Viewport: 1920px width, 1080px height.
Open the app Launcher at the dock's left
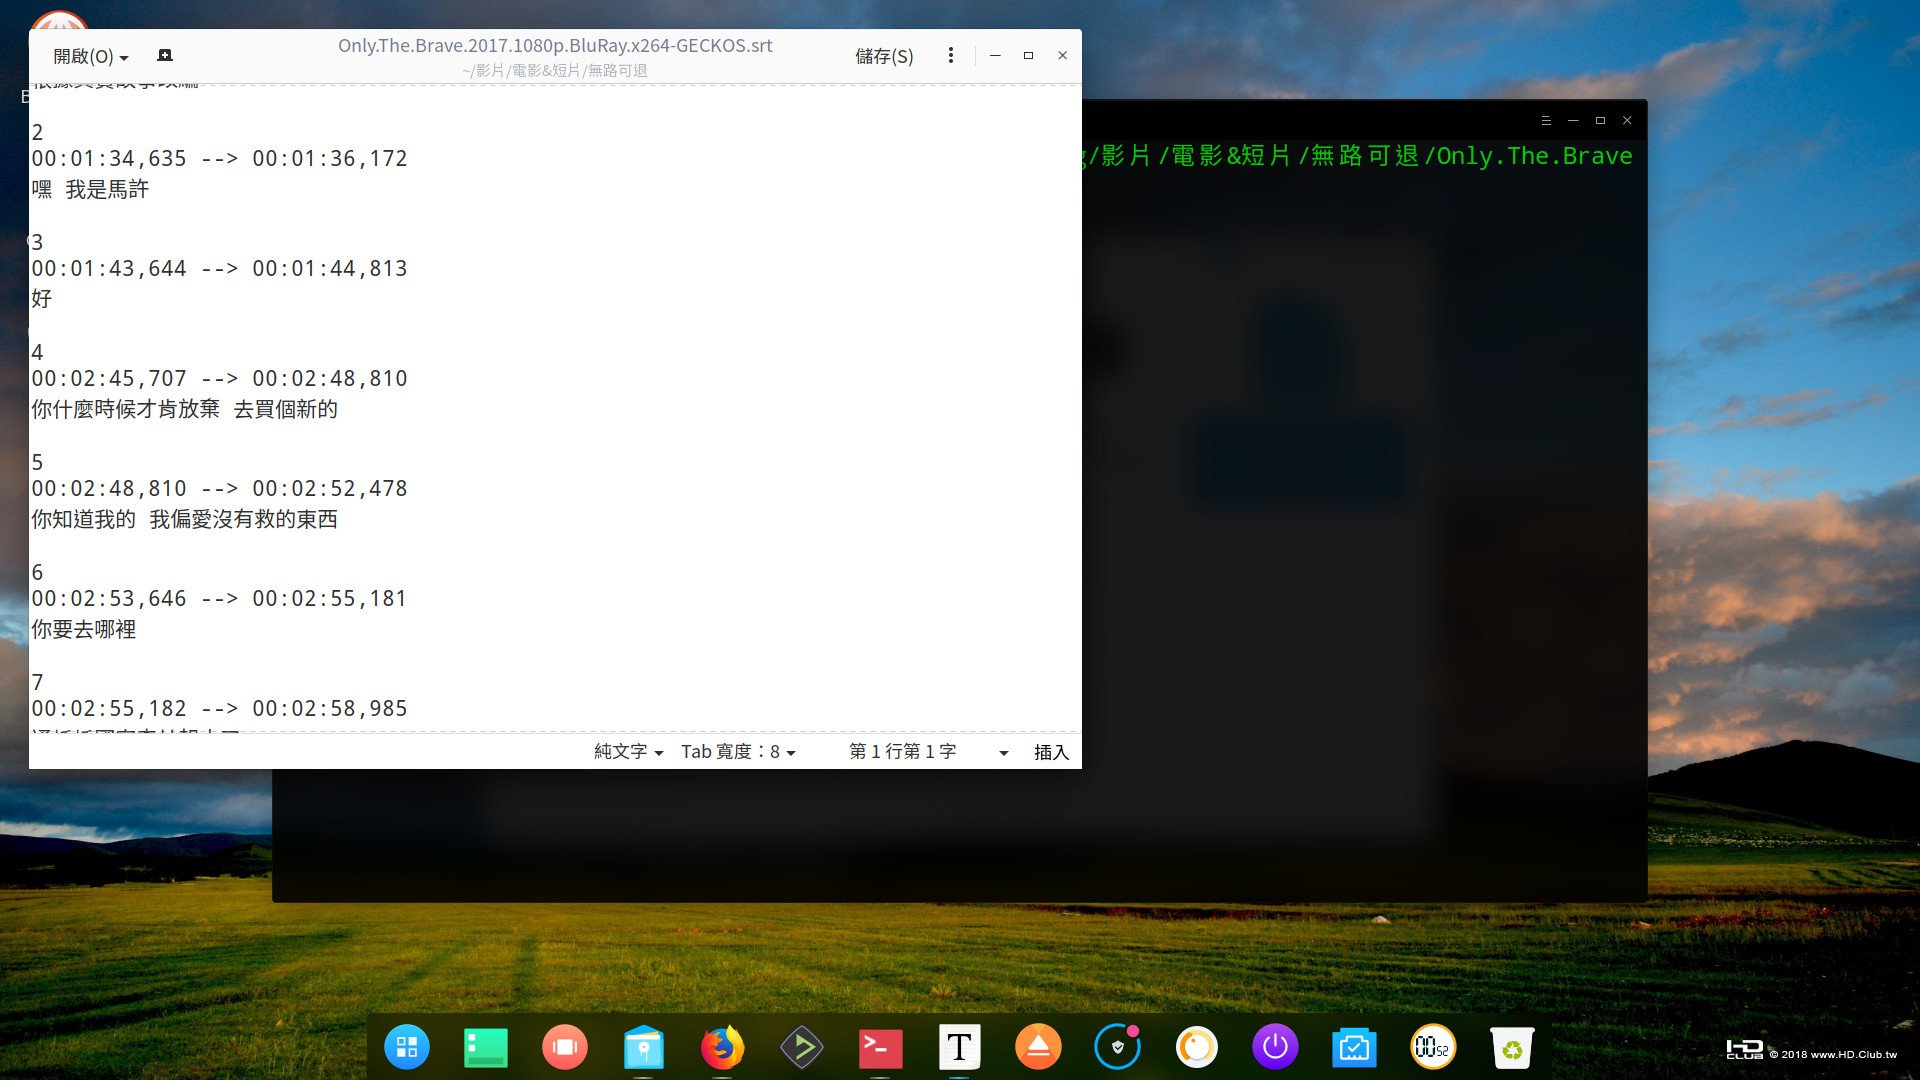[x=407, y=1047]
